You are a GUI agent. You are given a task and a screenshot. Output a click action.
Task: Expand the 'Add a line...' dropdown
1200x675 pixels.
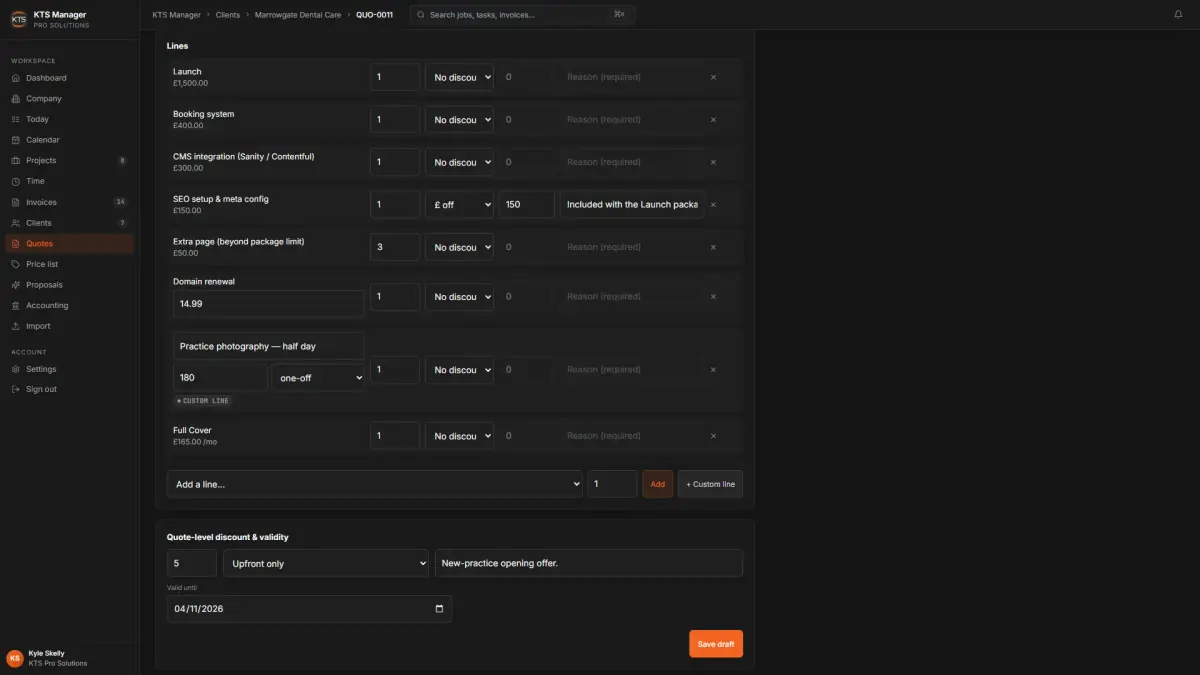pyautogui.click(x=374, y=484)
